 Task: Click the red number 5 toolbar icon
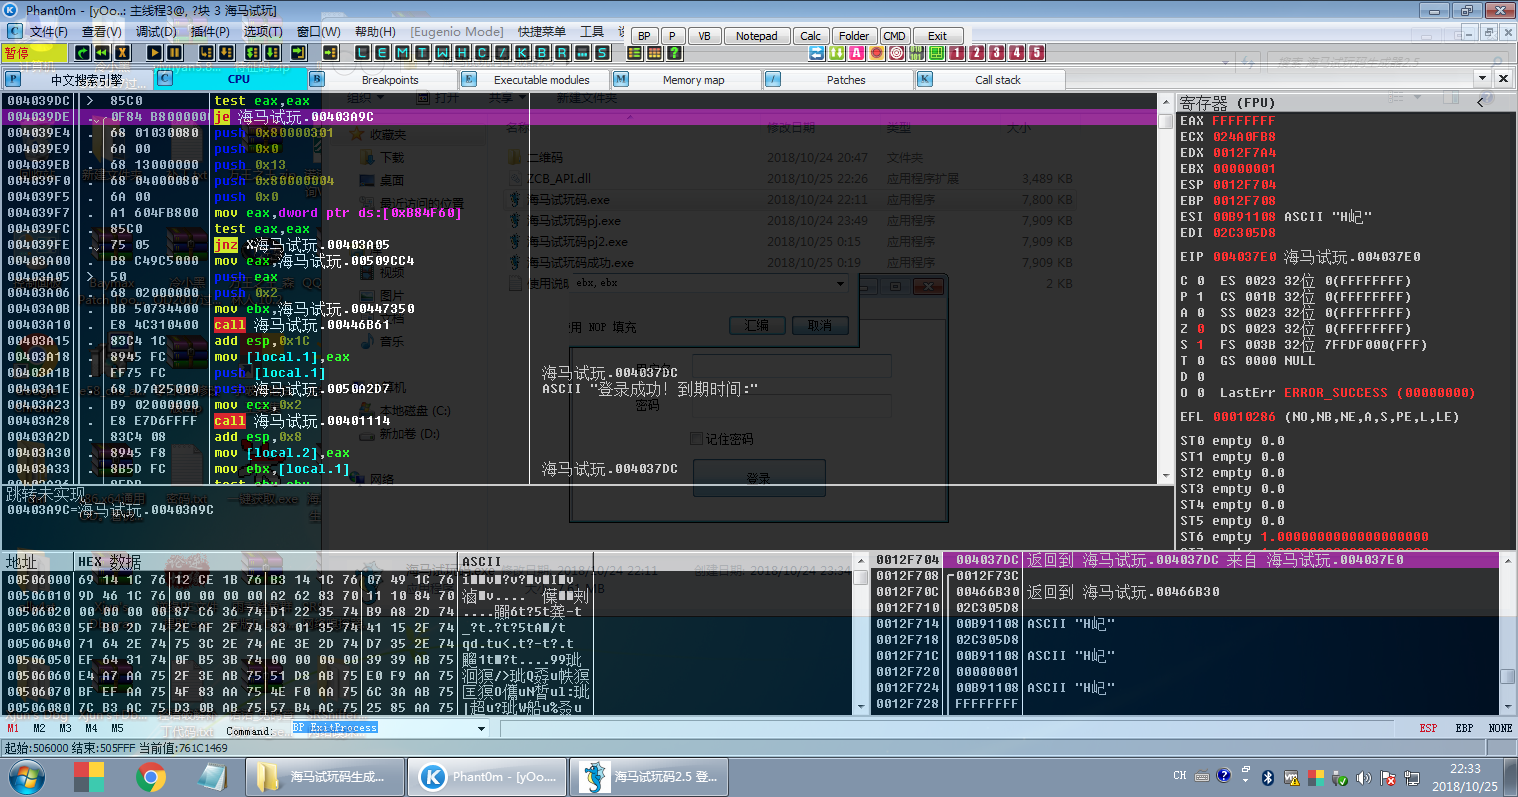(1037, 52)
